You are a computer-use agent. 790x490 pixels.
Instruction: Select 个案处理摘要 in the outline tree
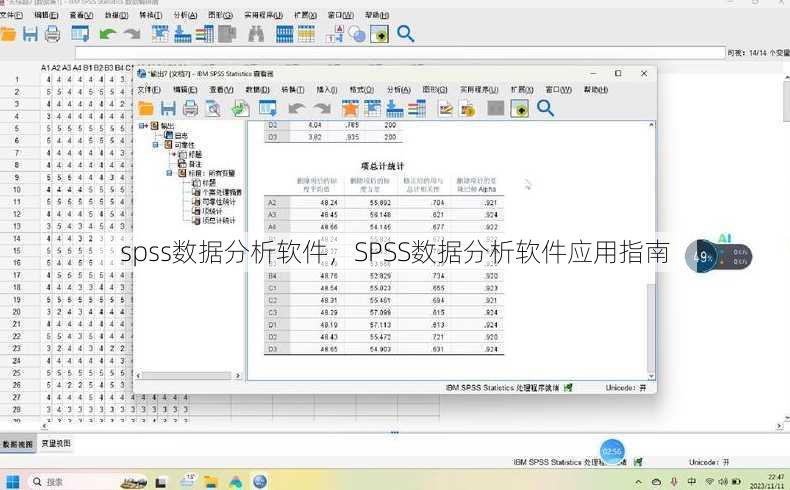[x=222, y=192]
